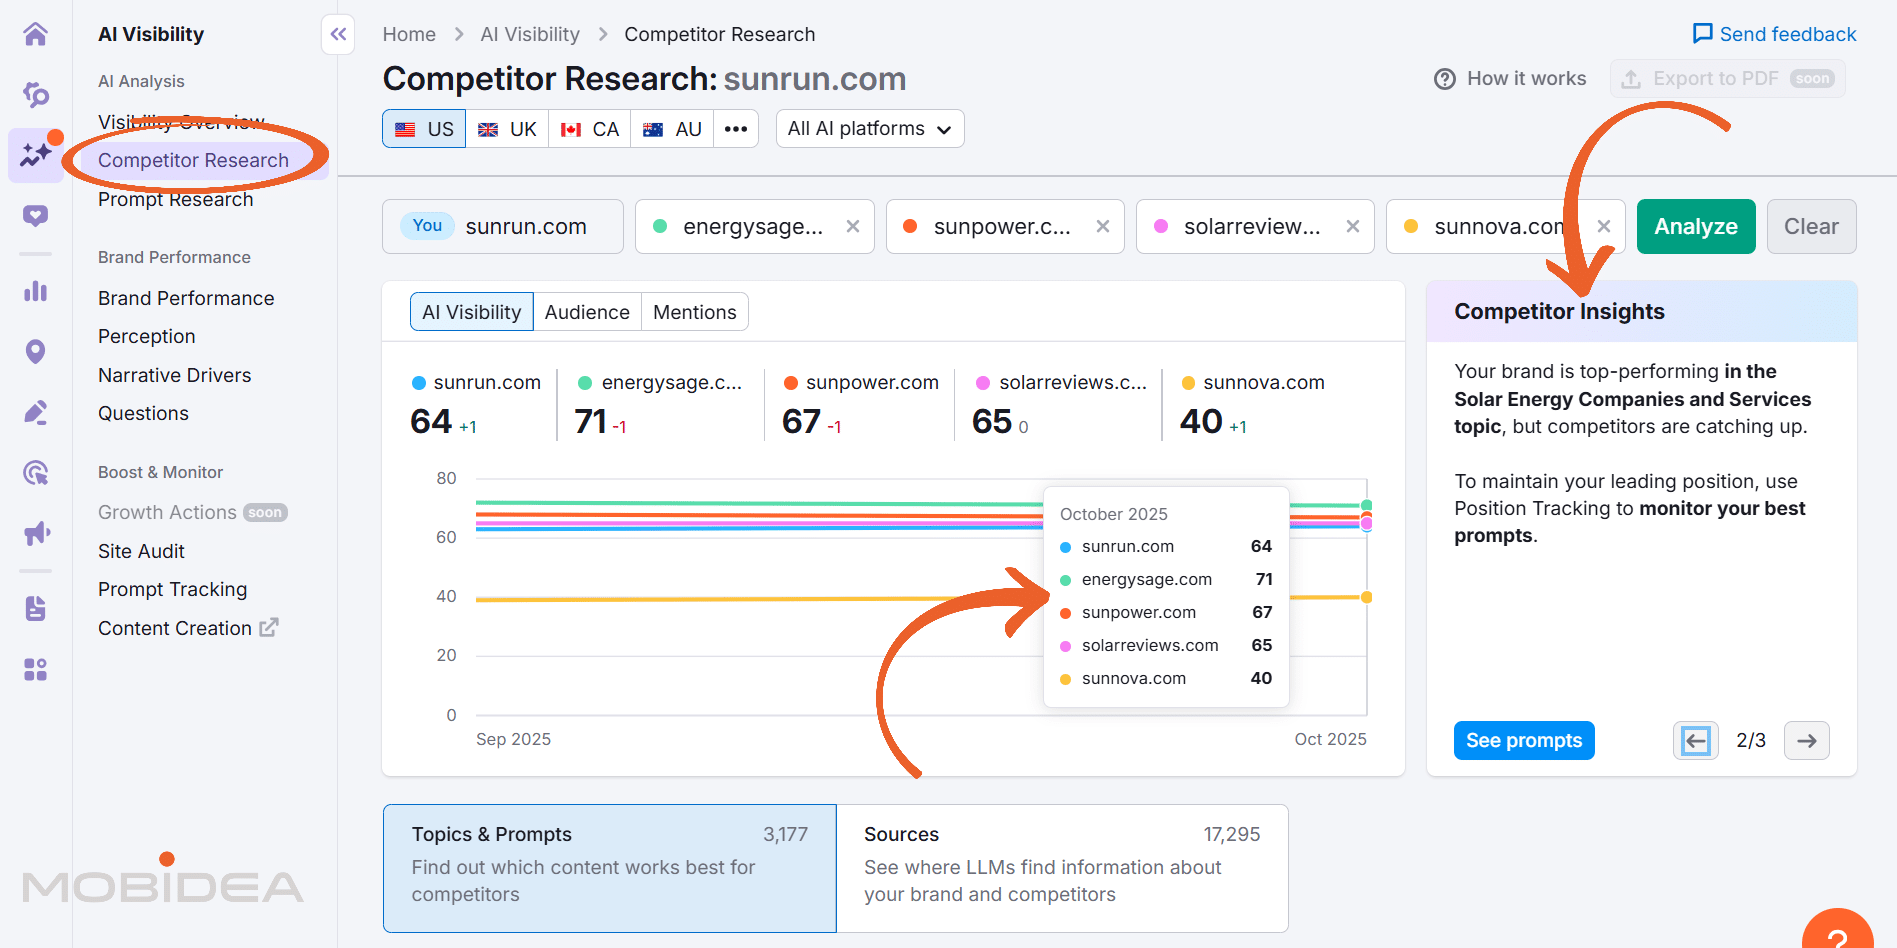This screenshot has width=1897, height=948.
Task: Switch the country filter to UK
Action: tap(507, 128)
